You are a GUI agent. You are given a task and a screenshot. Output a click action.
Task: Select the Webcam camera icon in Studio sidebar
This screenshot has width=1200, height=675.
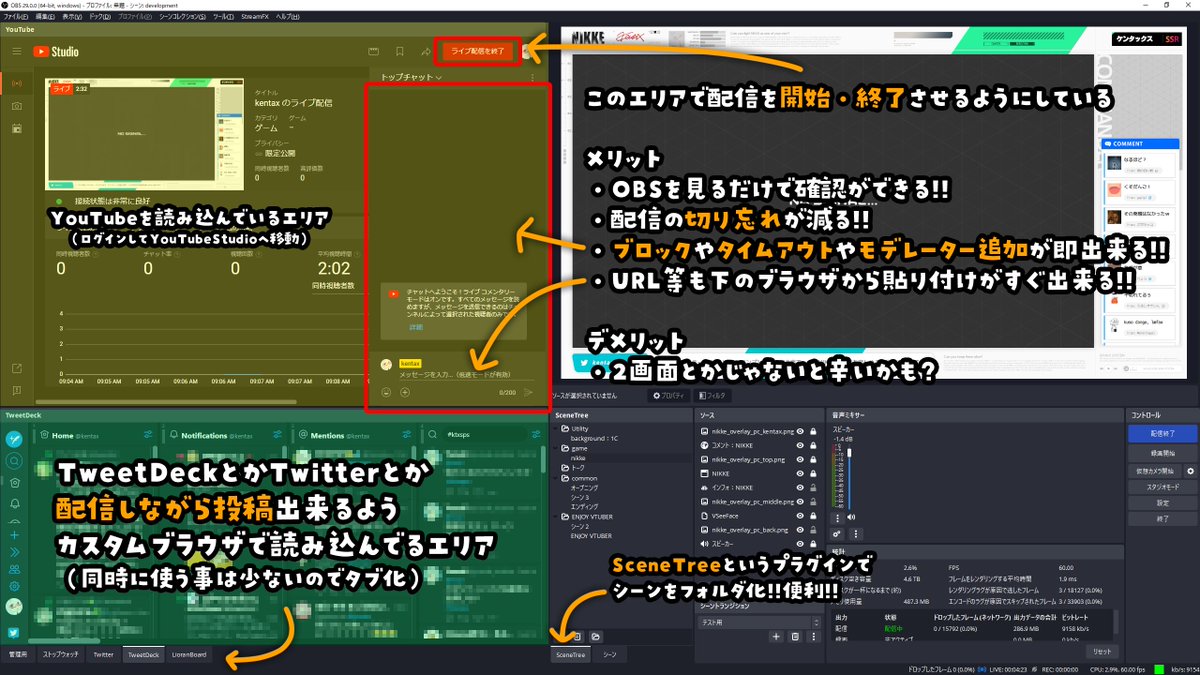(17, 105)
